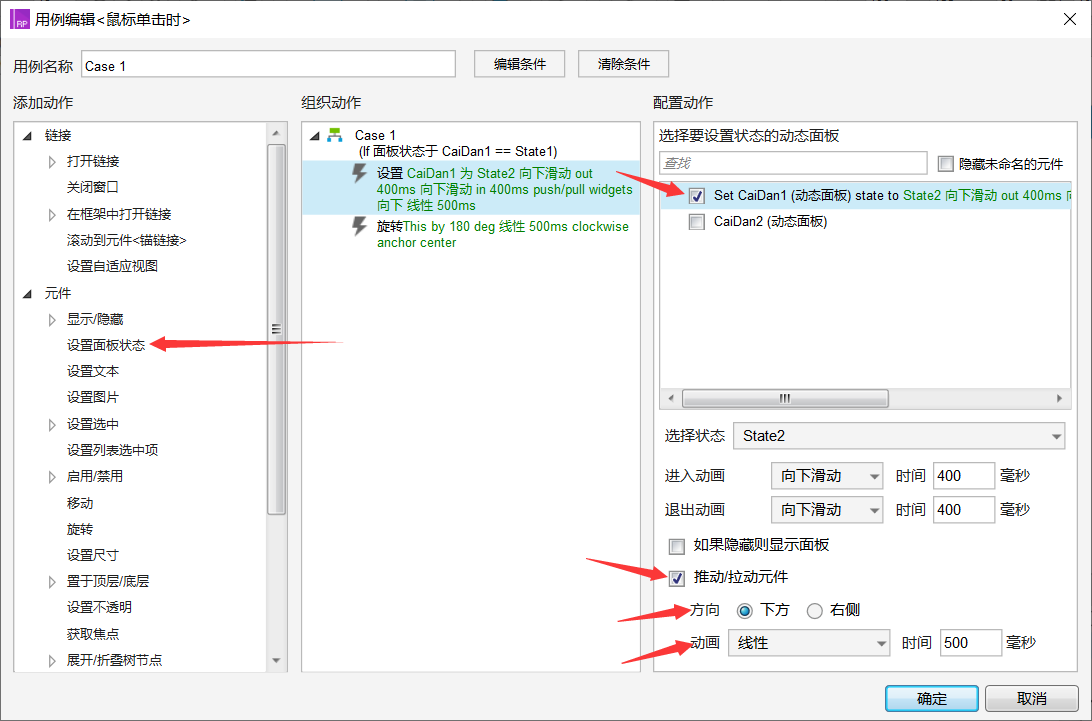
Task: Click vertical scrollbar thumb in 添加动作 list
Action: click(x=276, y=329)
